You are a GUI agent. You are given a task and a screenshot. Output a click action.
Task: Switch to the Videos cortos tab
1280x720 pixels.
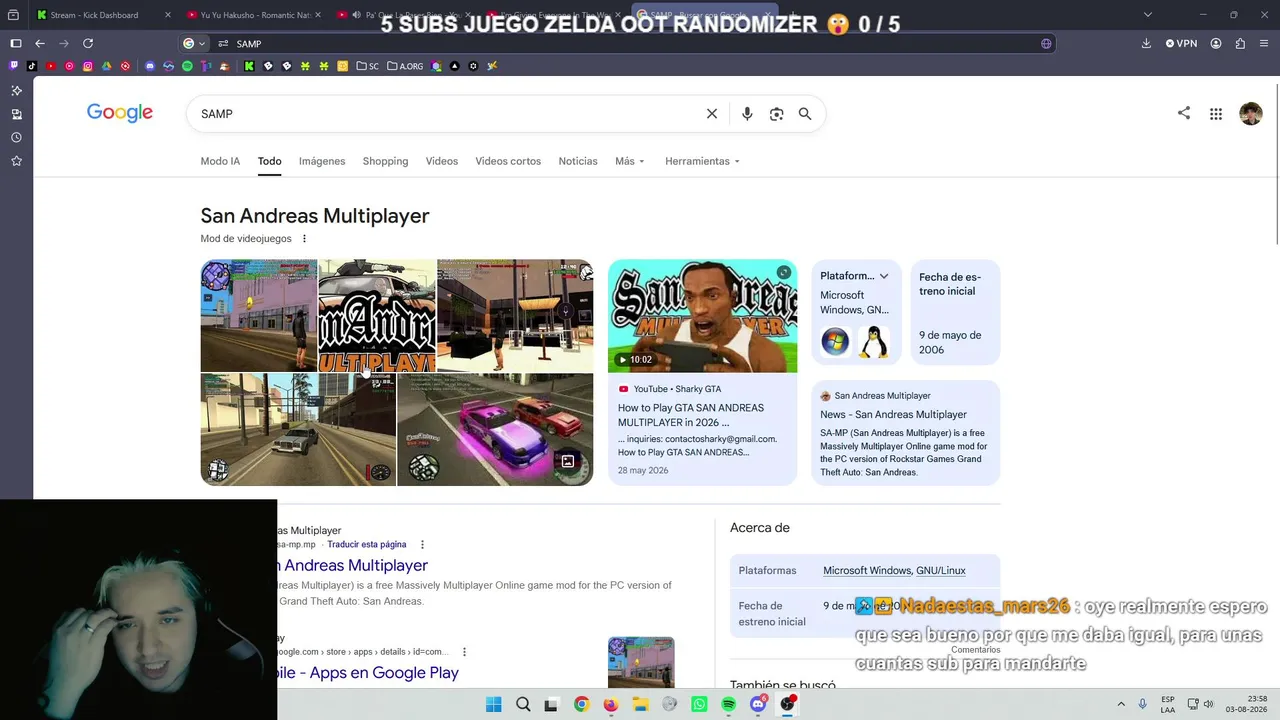coord(508,161)
